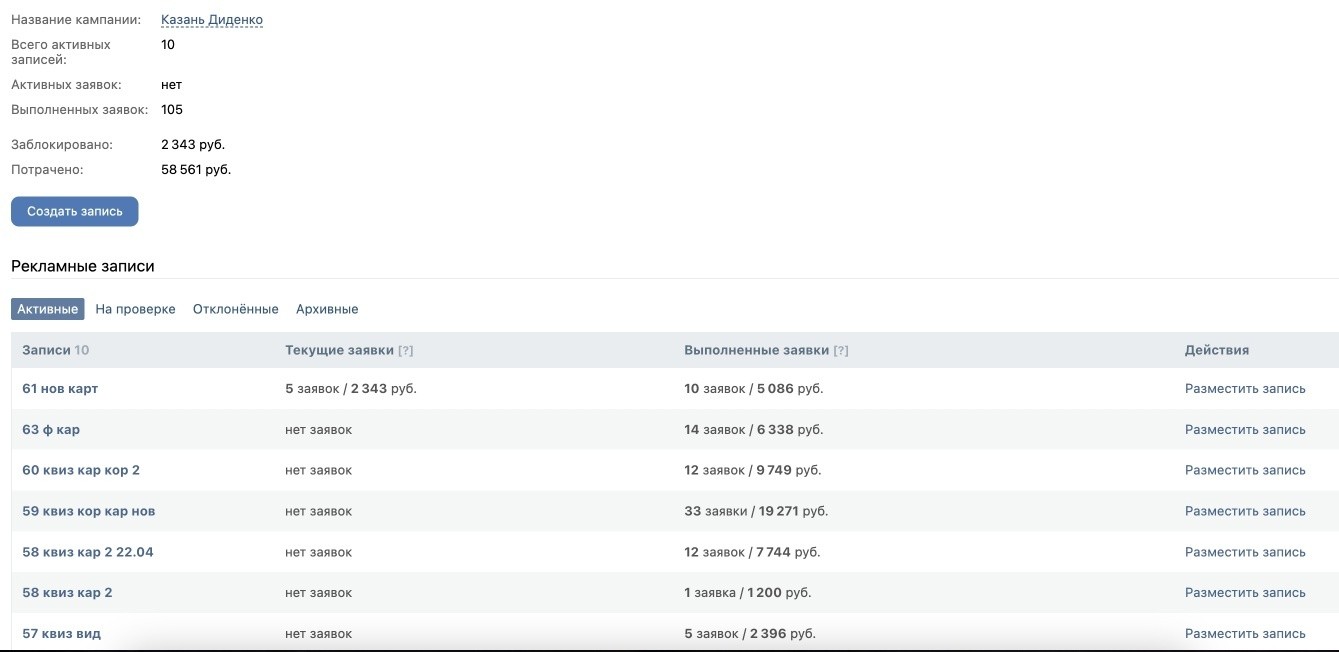Open the record 58 квиз кар 2 22.04
Viewport: 1339px width, 652px height.
pyautogui.click(x=88, y=552)
